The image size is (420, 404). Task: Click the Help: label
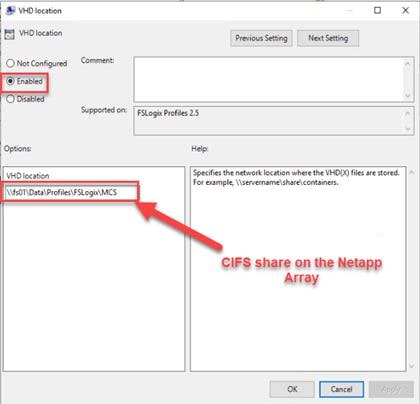(200, 149)
